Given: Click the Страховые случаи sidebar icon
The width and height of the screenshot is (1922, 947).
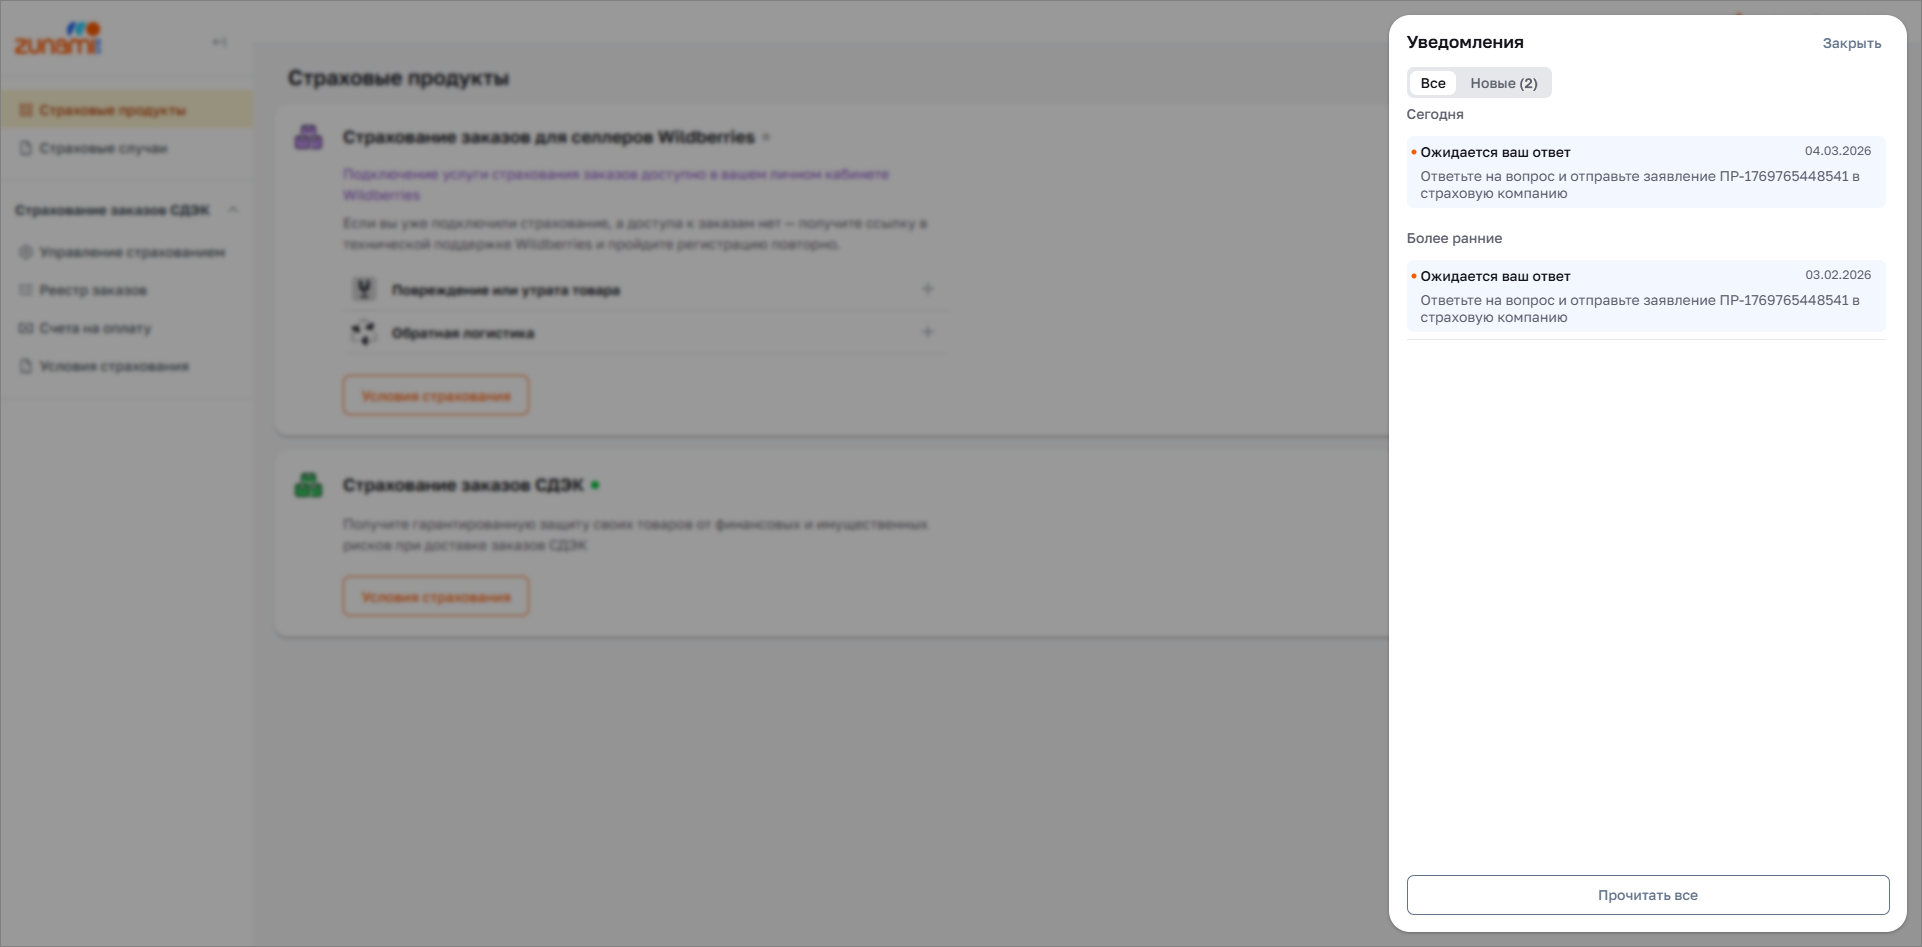Looking at the screenshot, I should (26, 148).
